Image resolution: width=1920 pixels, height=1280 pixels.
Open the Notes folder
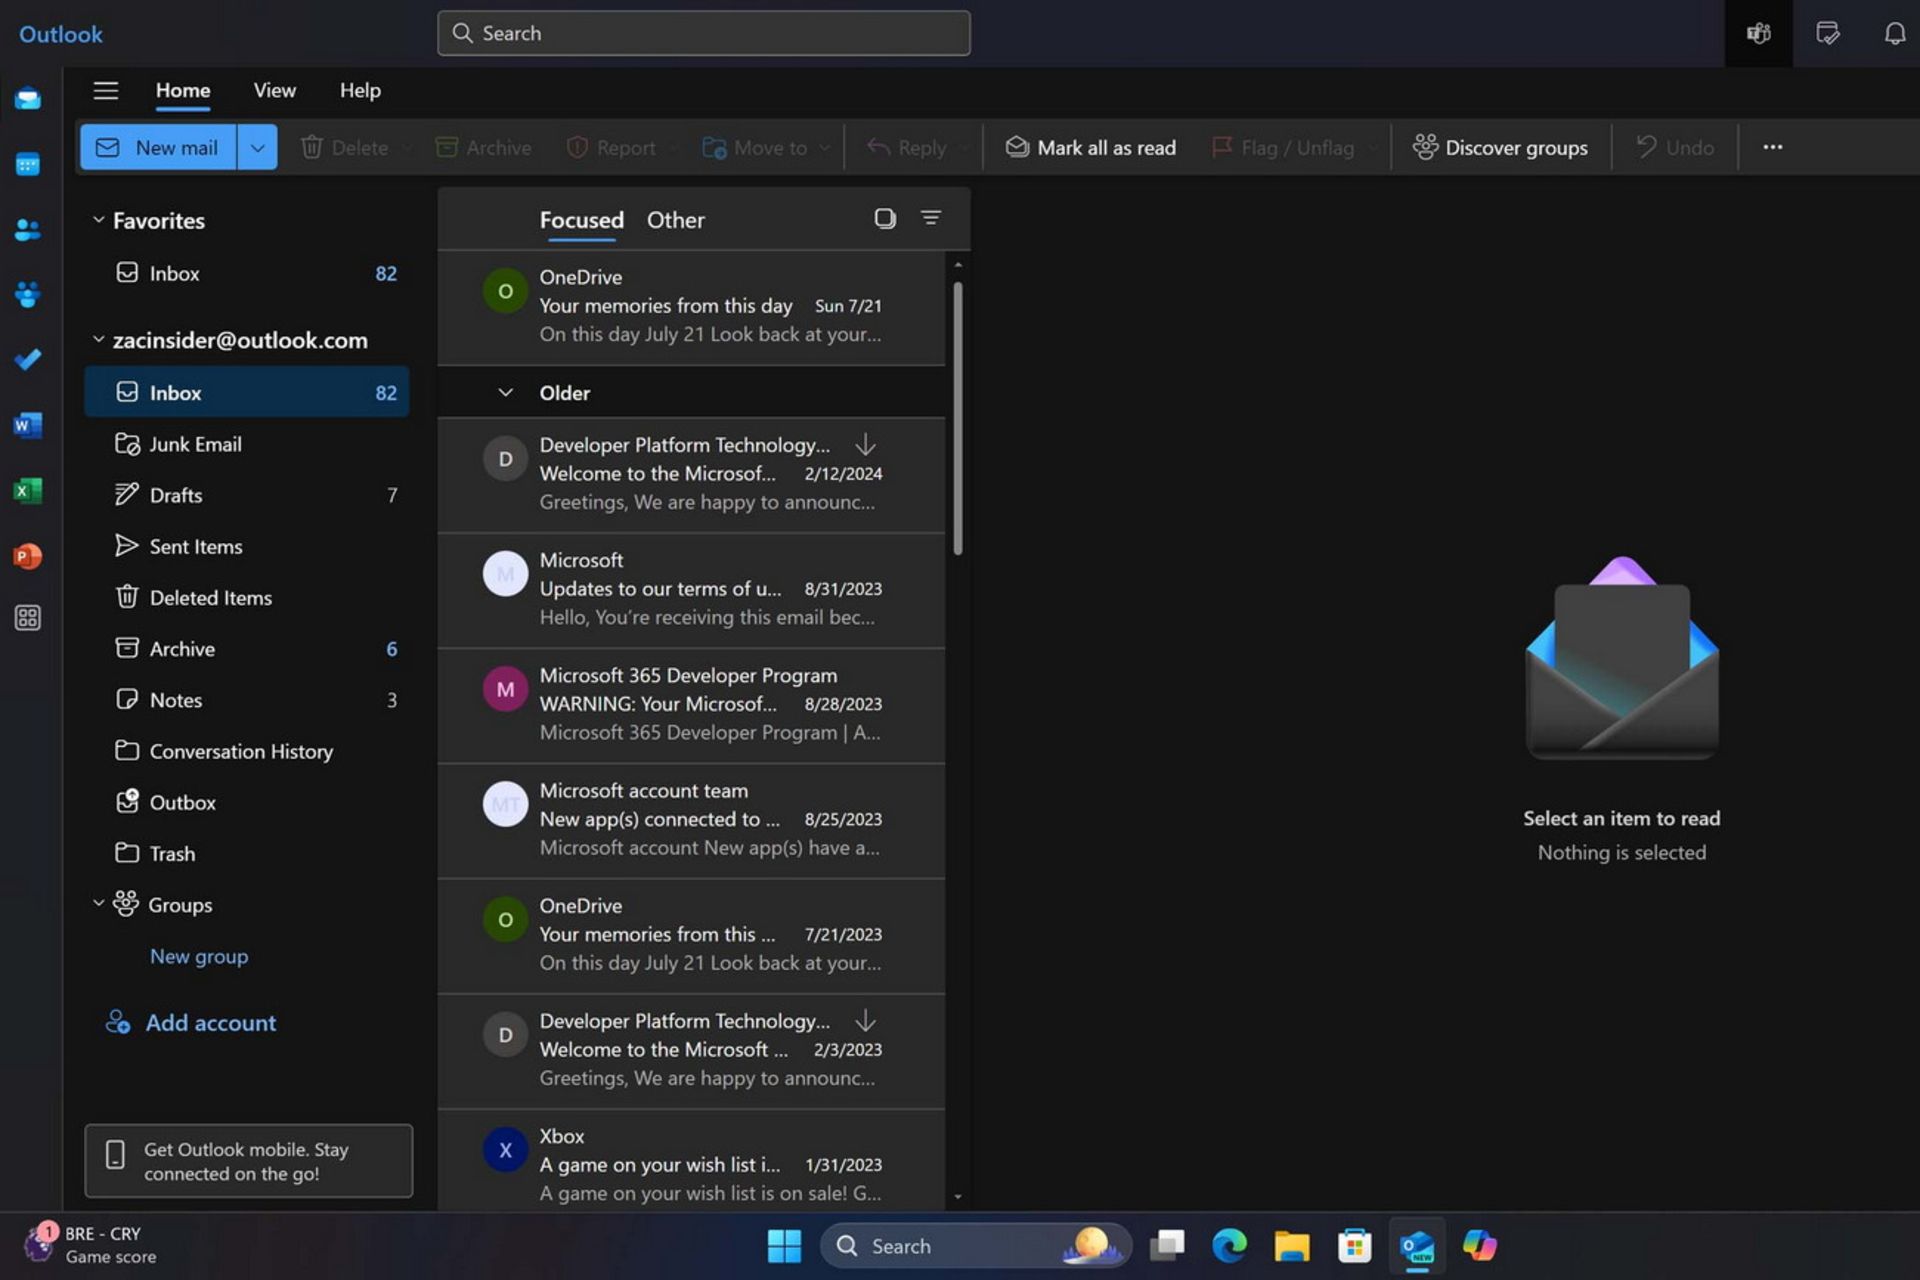[247, 700]
